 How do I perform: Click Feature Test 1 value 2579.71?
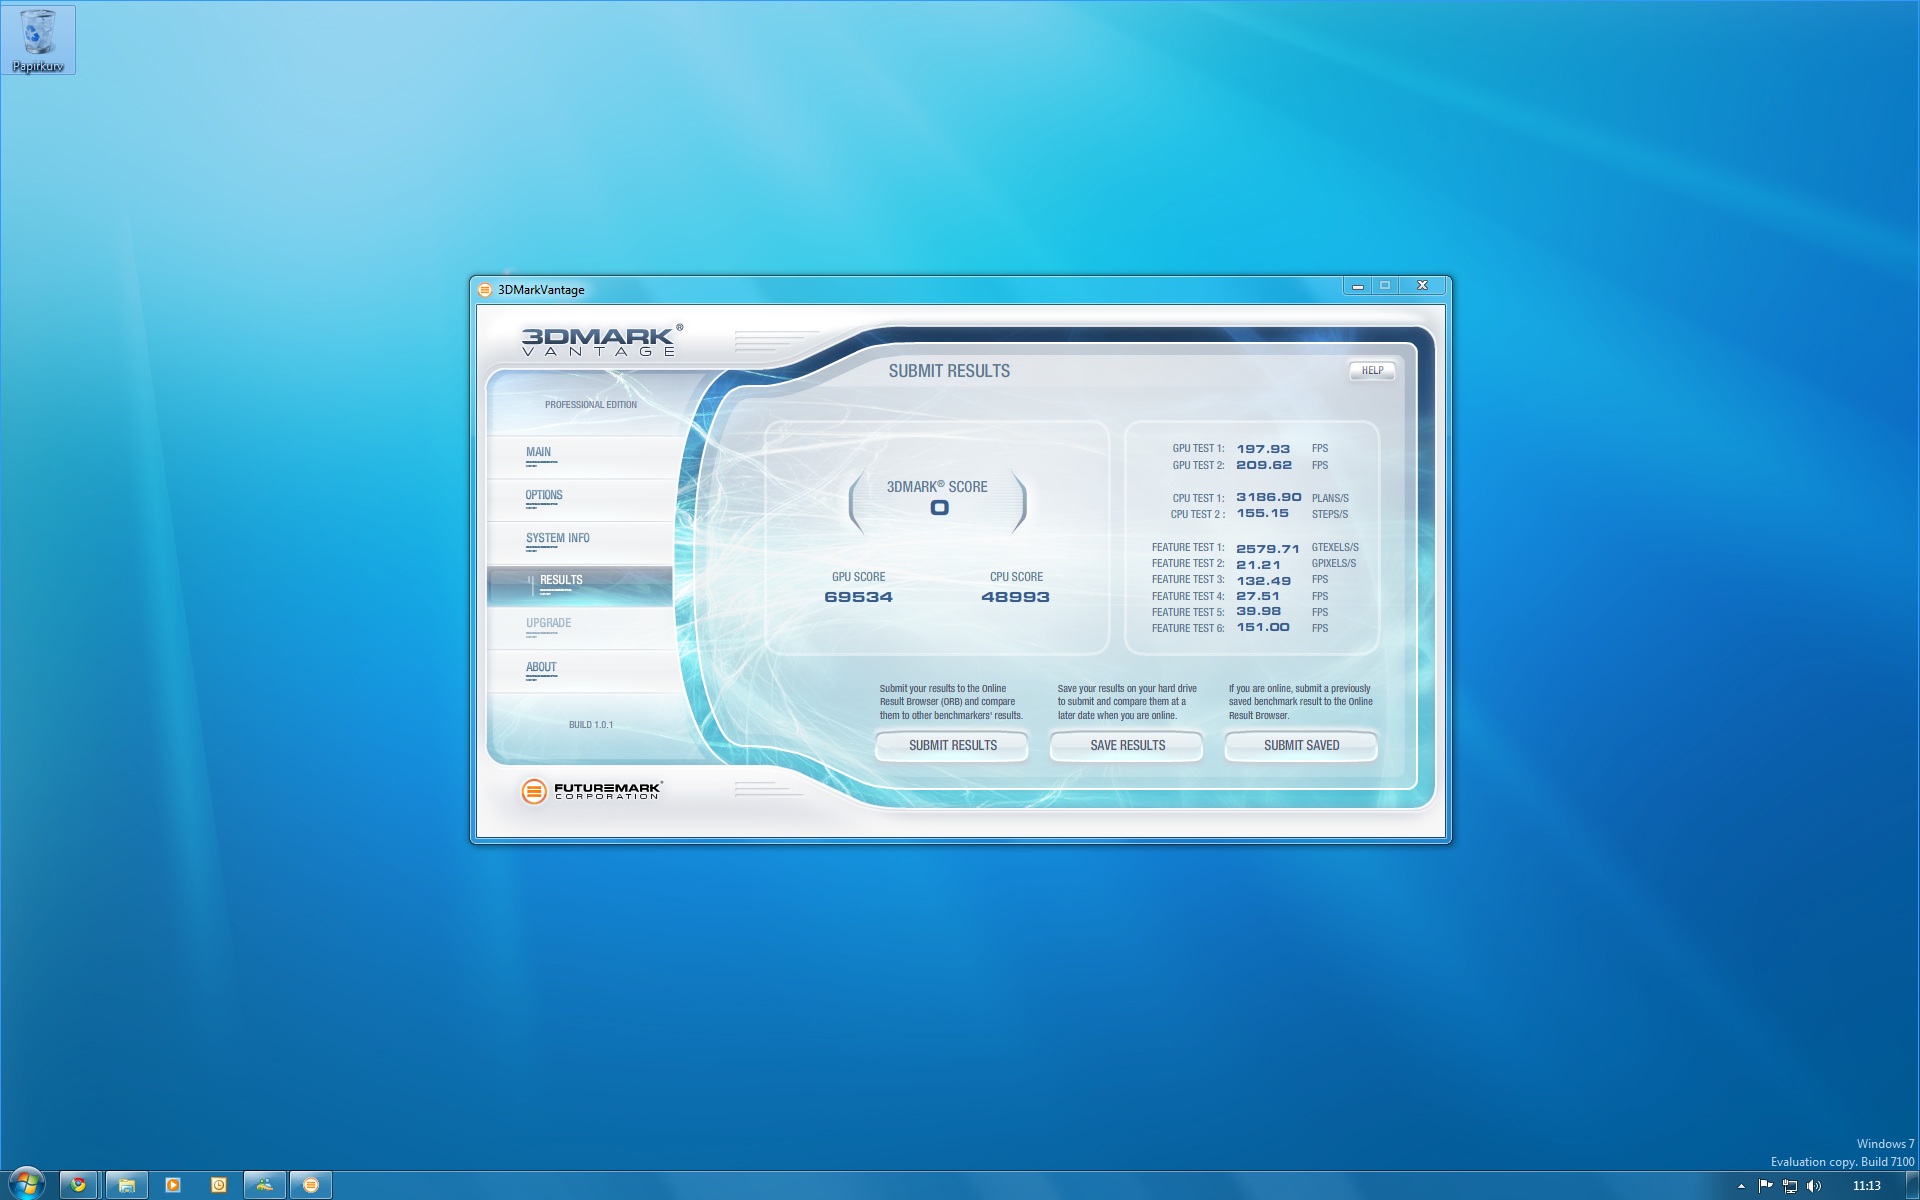tap(1268, 549)
